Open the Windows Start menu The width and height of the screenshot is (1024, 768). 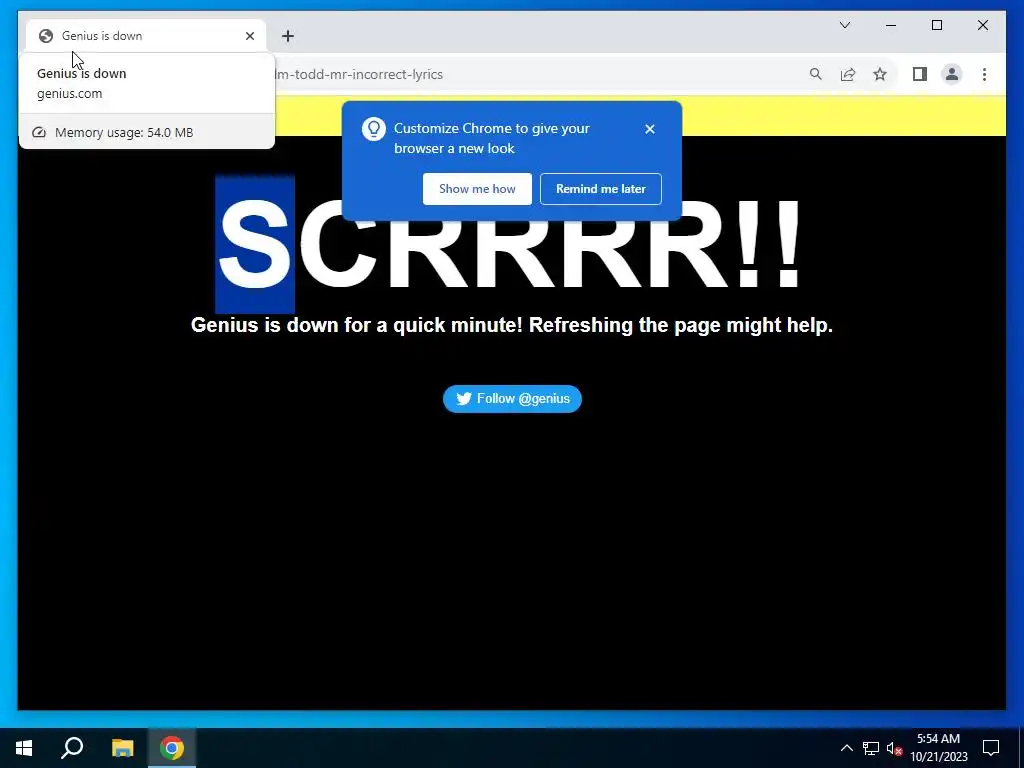[24, 748]
